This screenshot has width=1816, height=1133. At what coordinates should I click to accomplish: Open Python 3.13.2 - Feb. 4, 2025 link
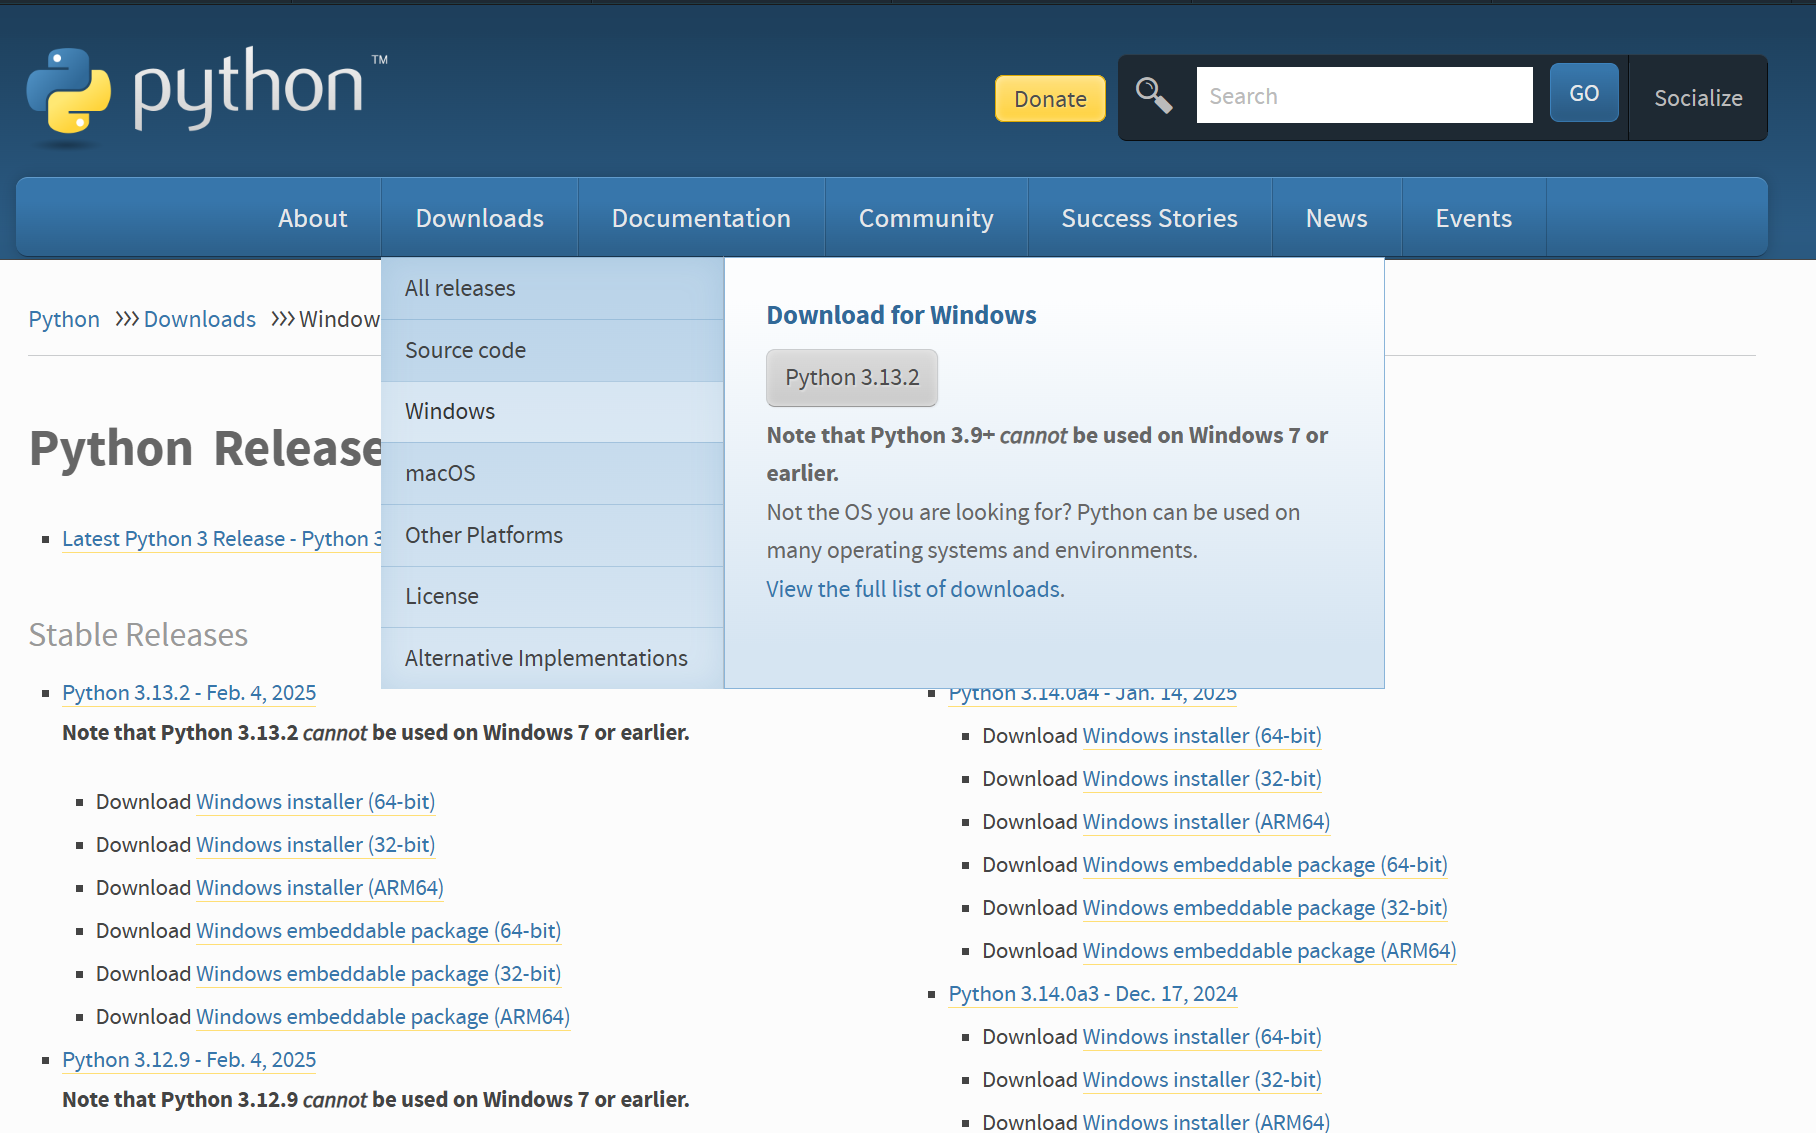189,692
